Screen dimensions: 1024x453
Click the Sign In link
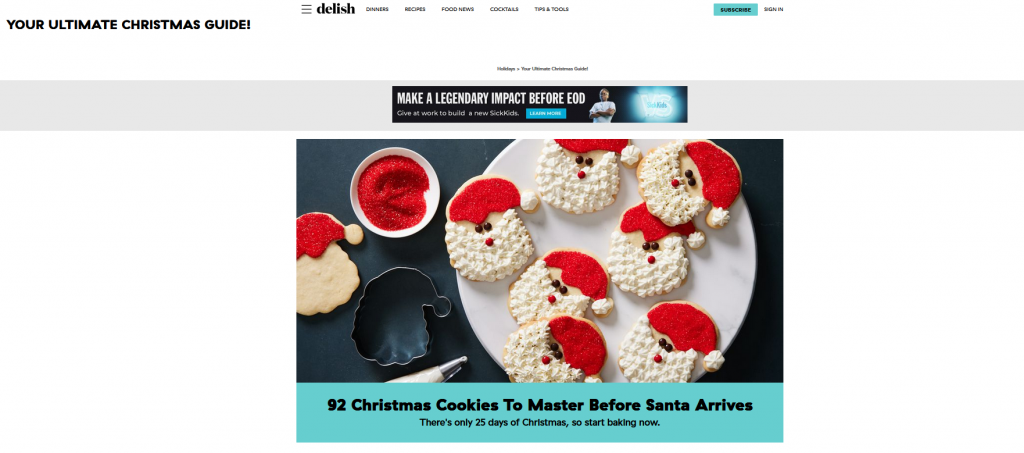coord(773,9)
